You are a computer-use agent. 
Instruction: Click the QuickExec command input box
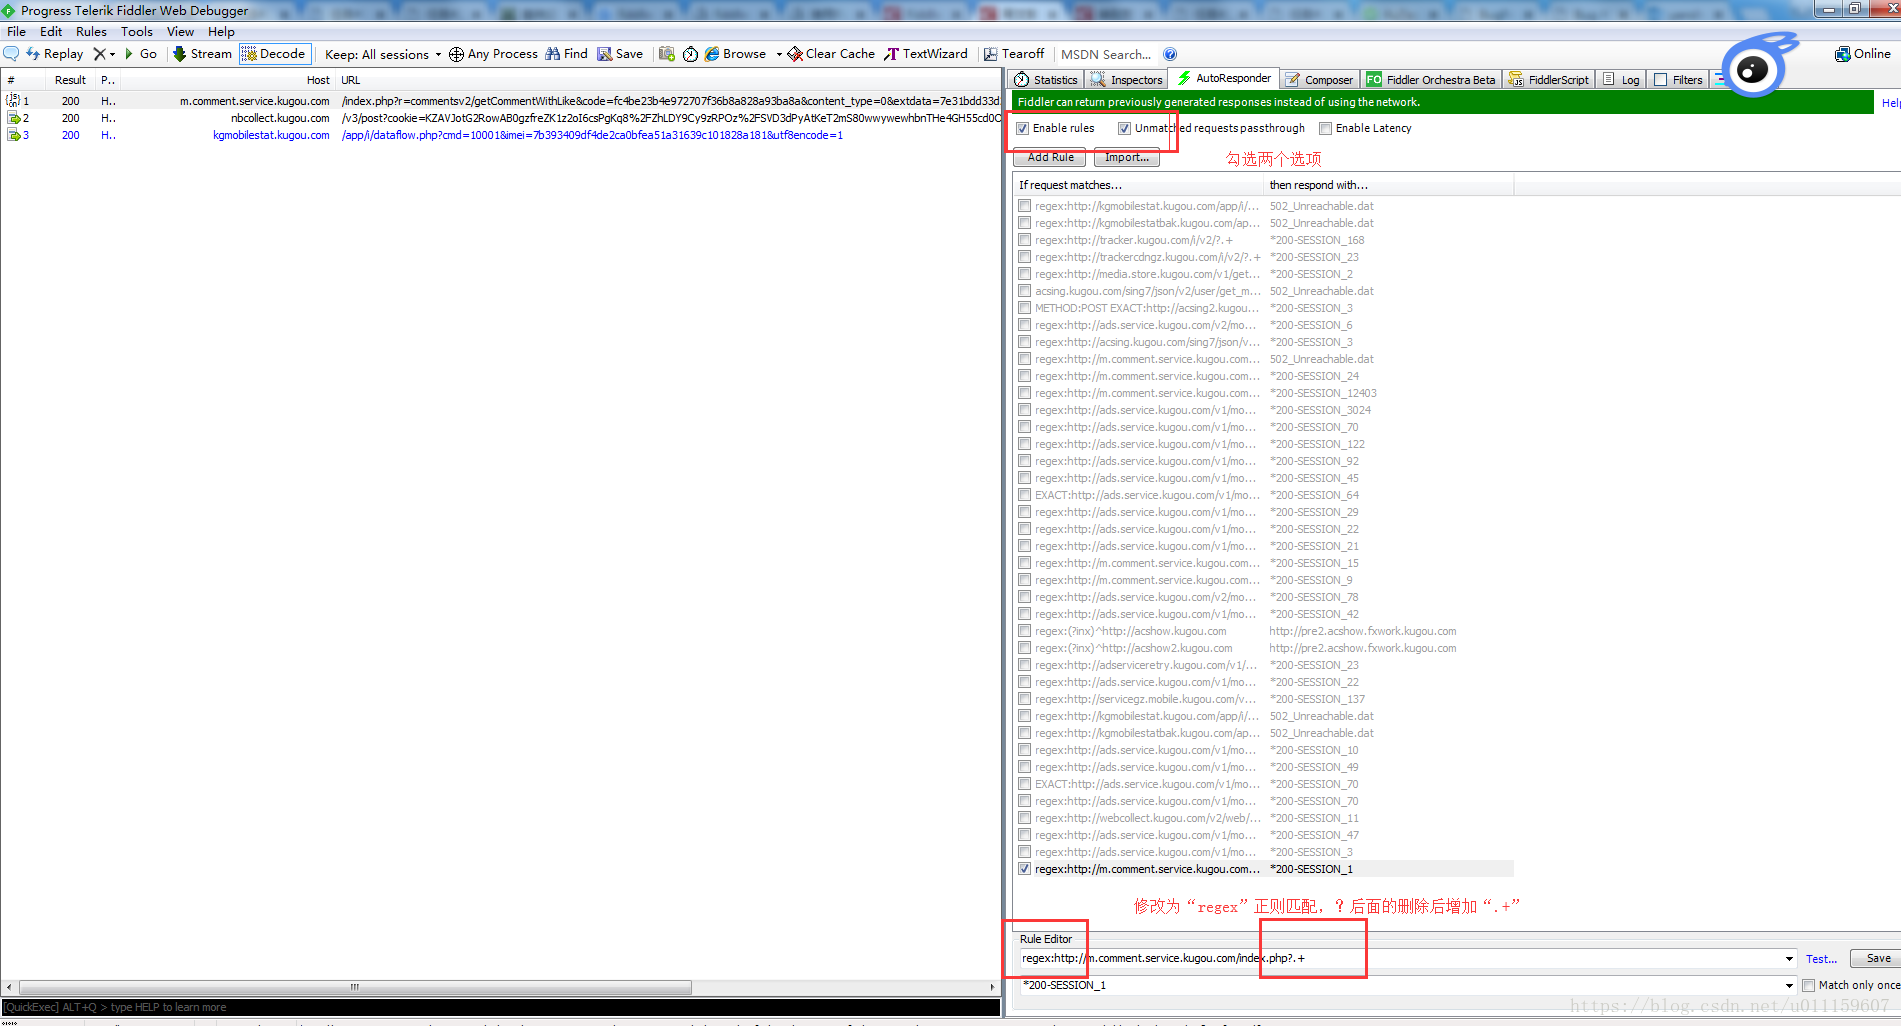[x=500, y=1007]
